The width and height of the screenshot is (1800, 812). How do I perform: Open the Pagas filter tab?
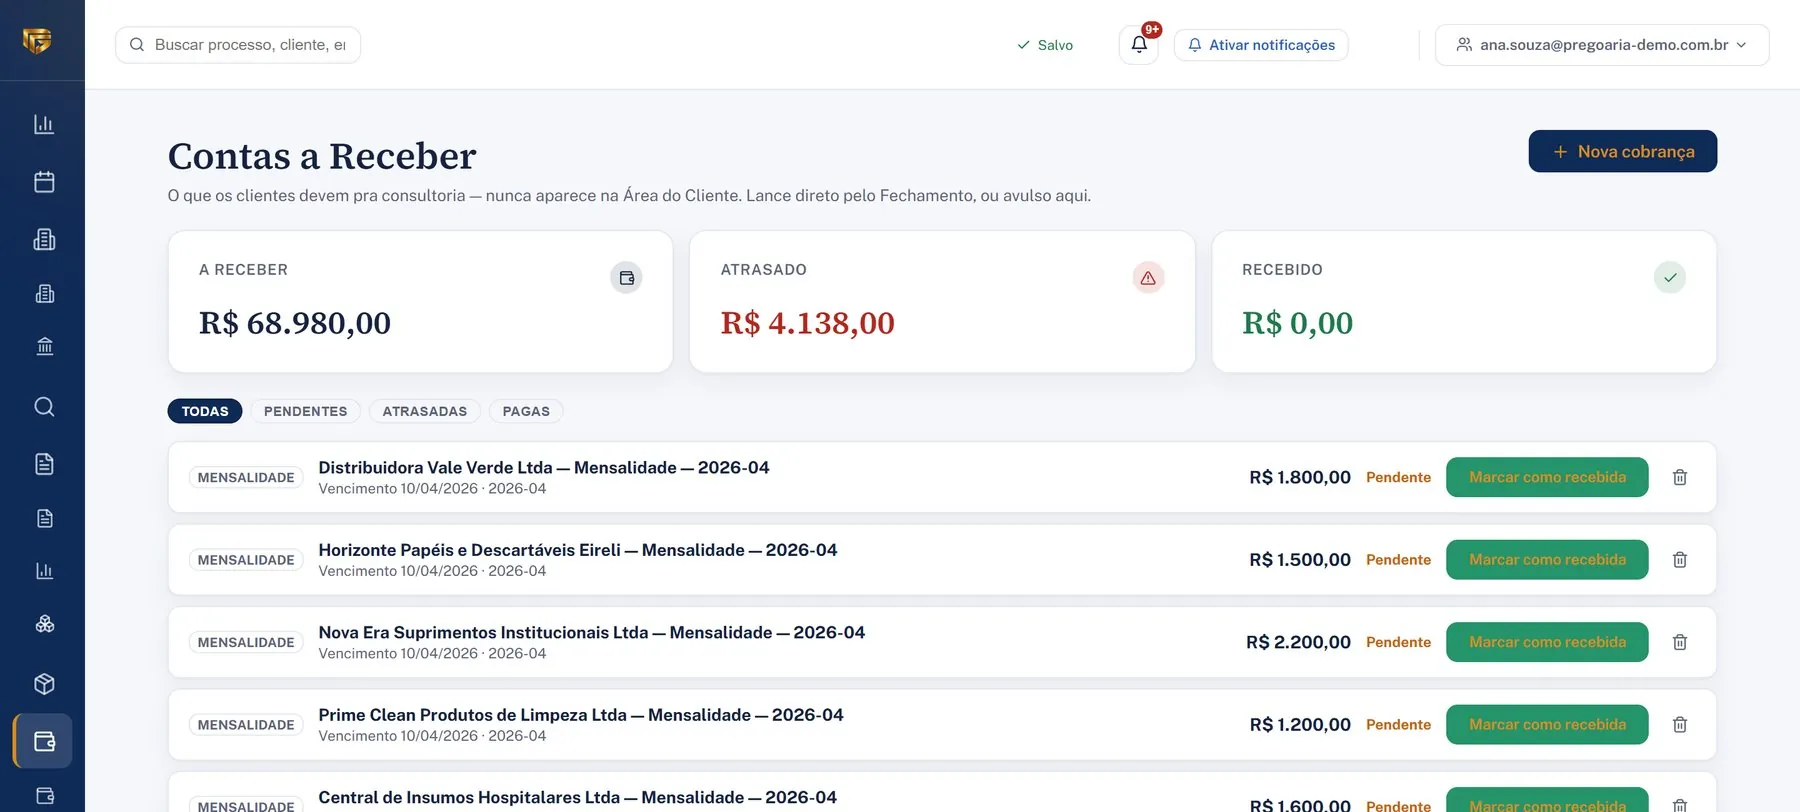tap(526, 411)
